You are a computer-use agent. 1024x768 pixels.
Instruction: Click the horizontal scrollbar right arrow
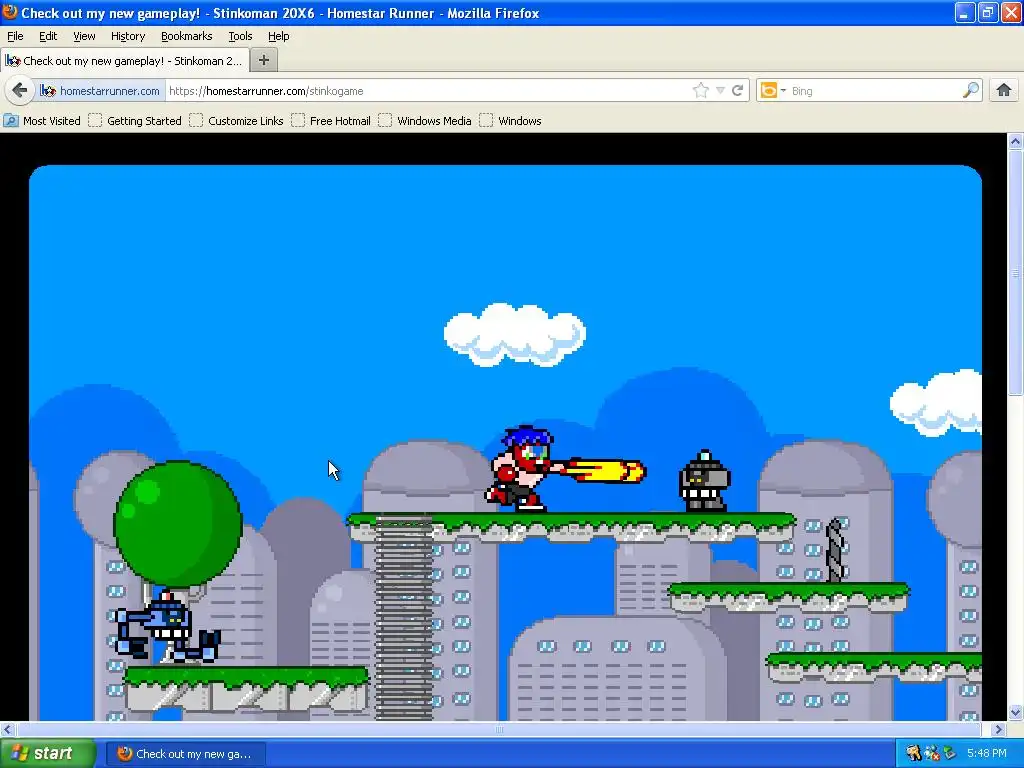tap(999, 729)
